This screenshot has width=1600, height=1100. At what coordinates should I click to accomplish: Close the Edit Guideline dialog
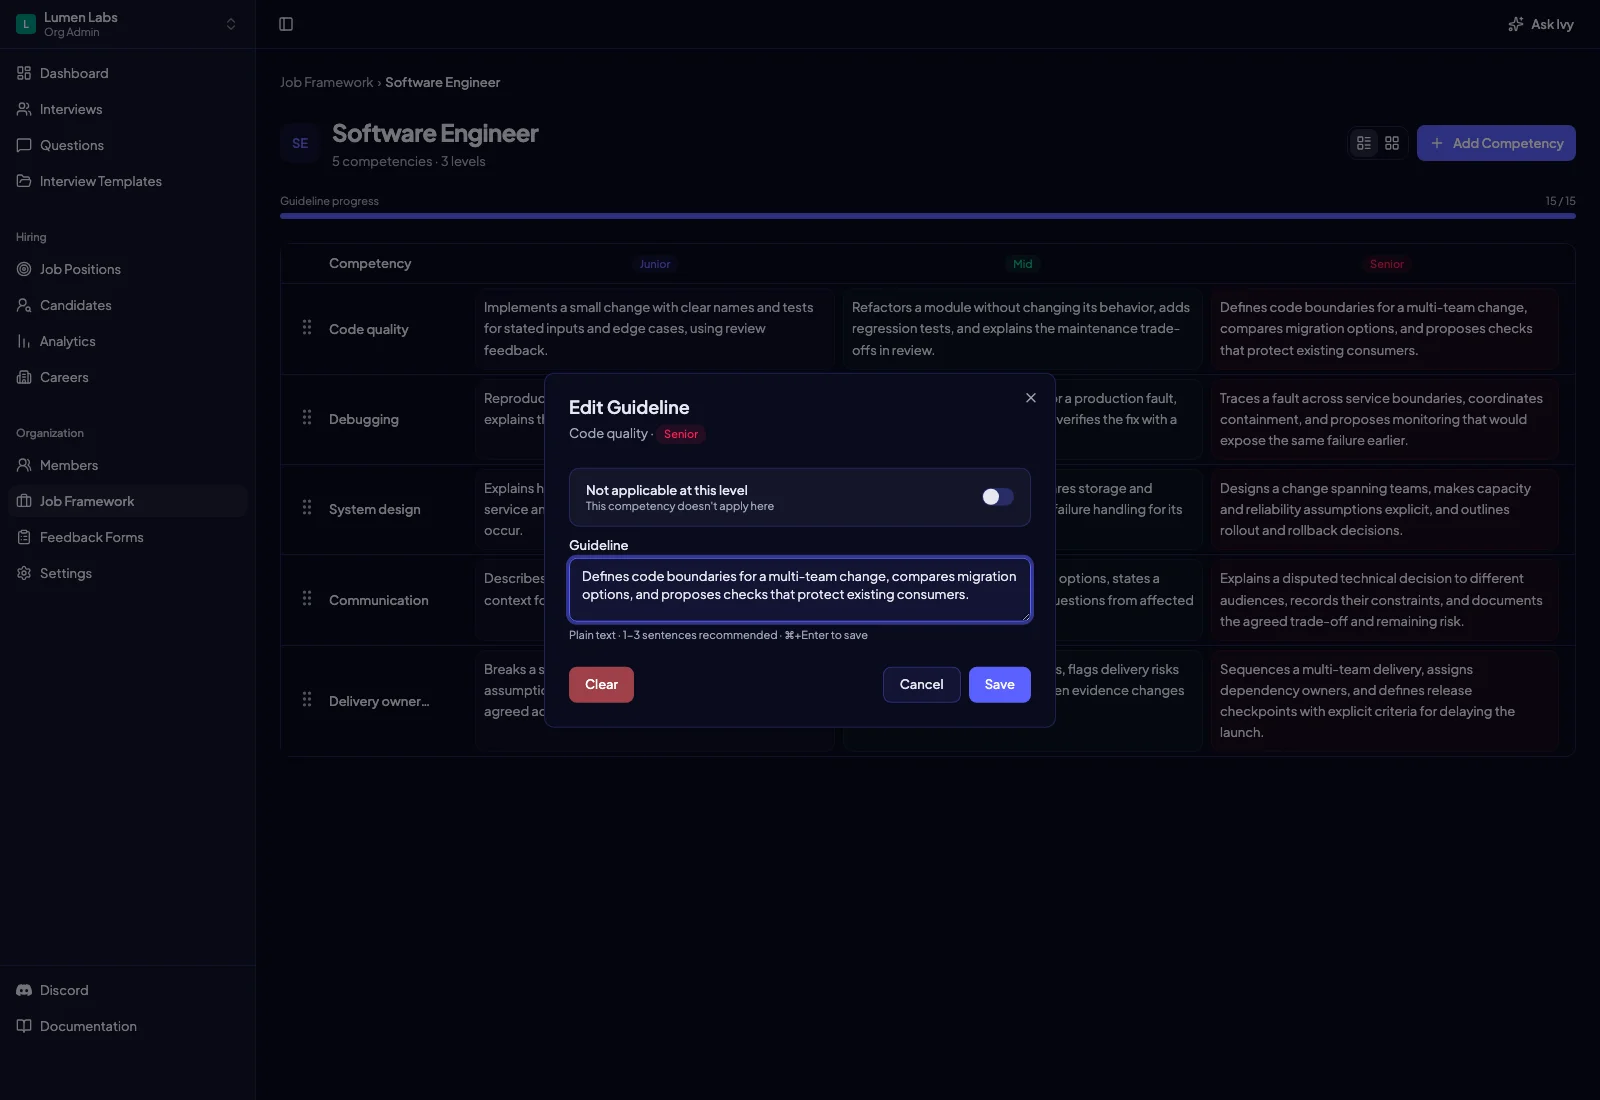pos(1031,398)
